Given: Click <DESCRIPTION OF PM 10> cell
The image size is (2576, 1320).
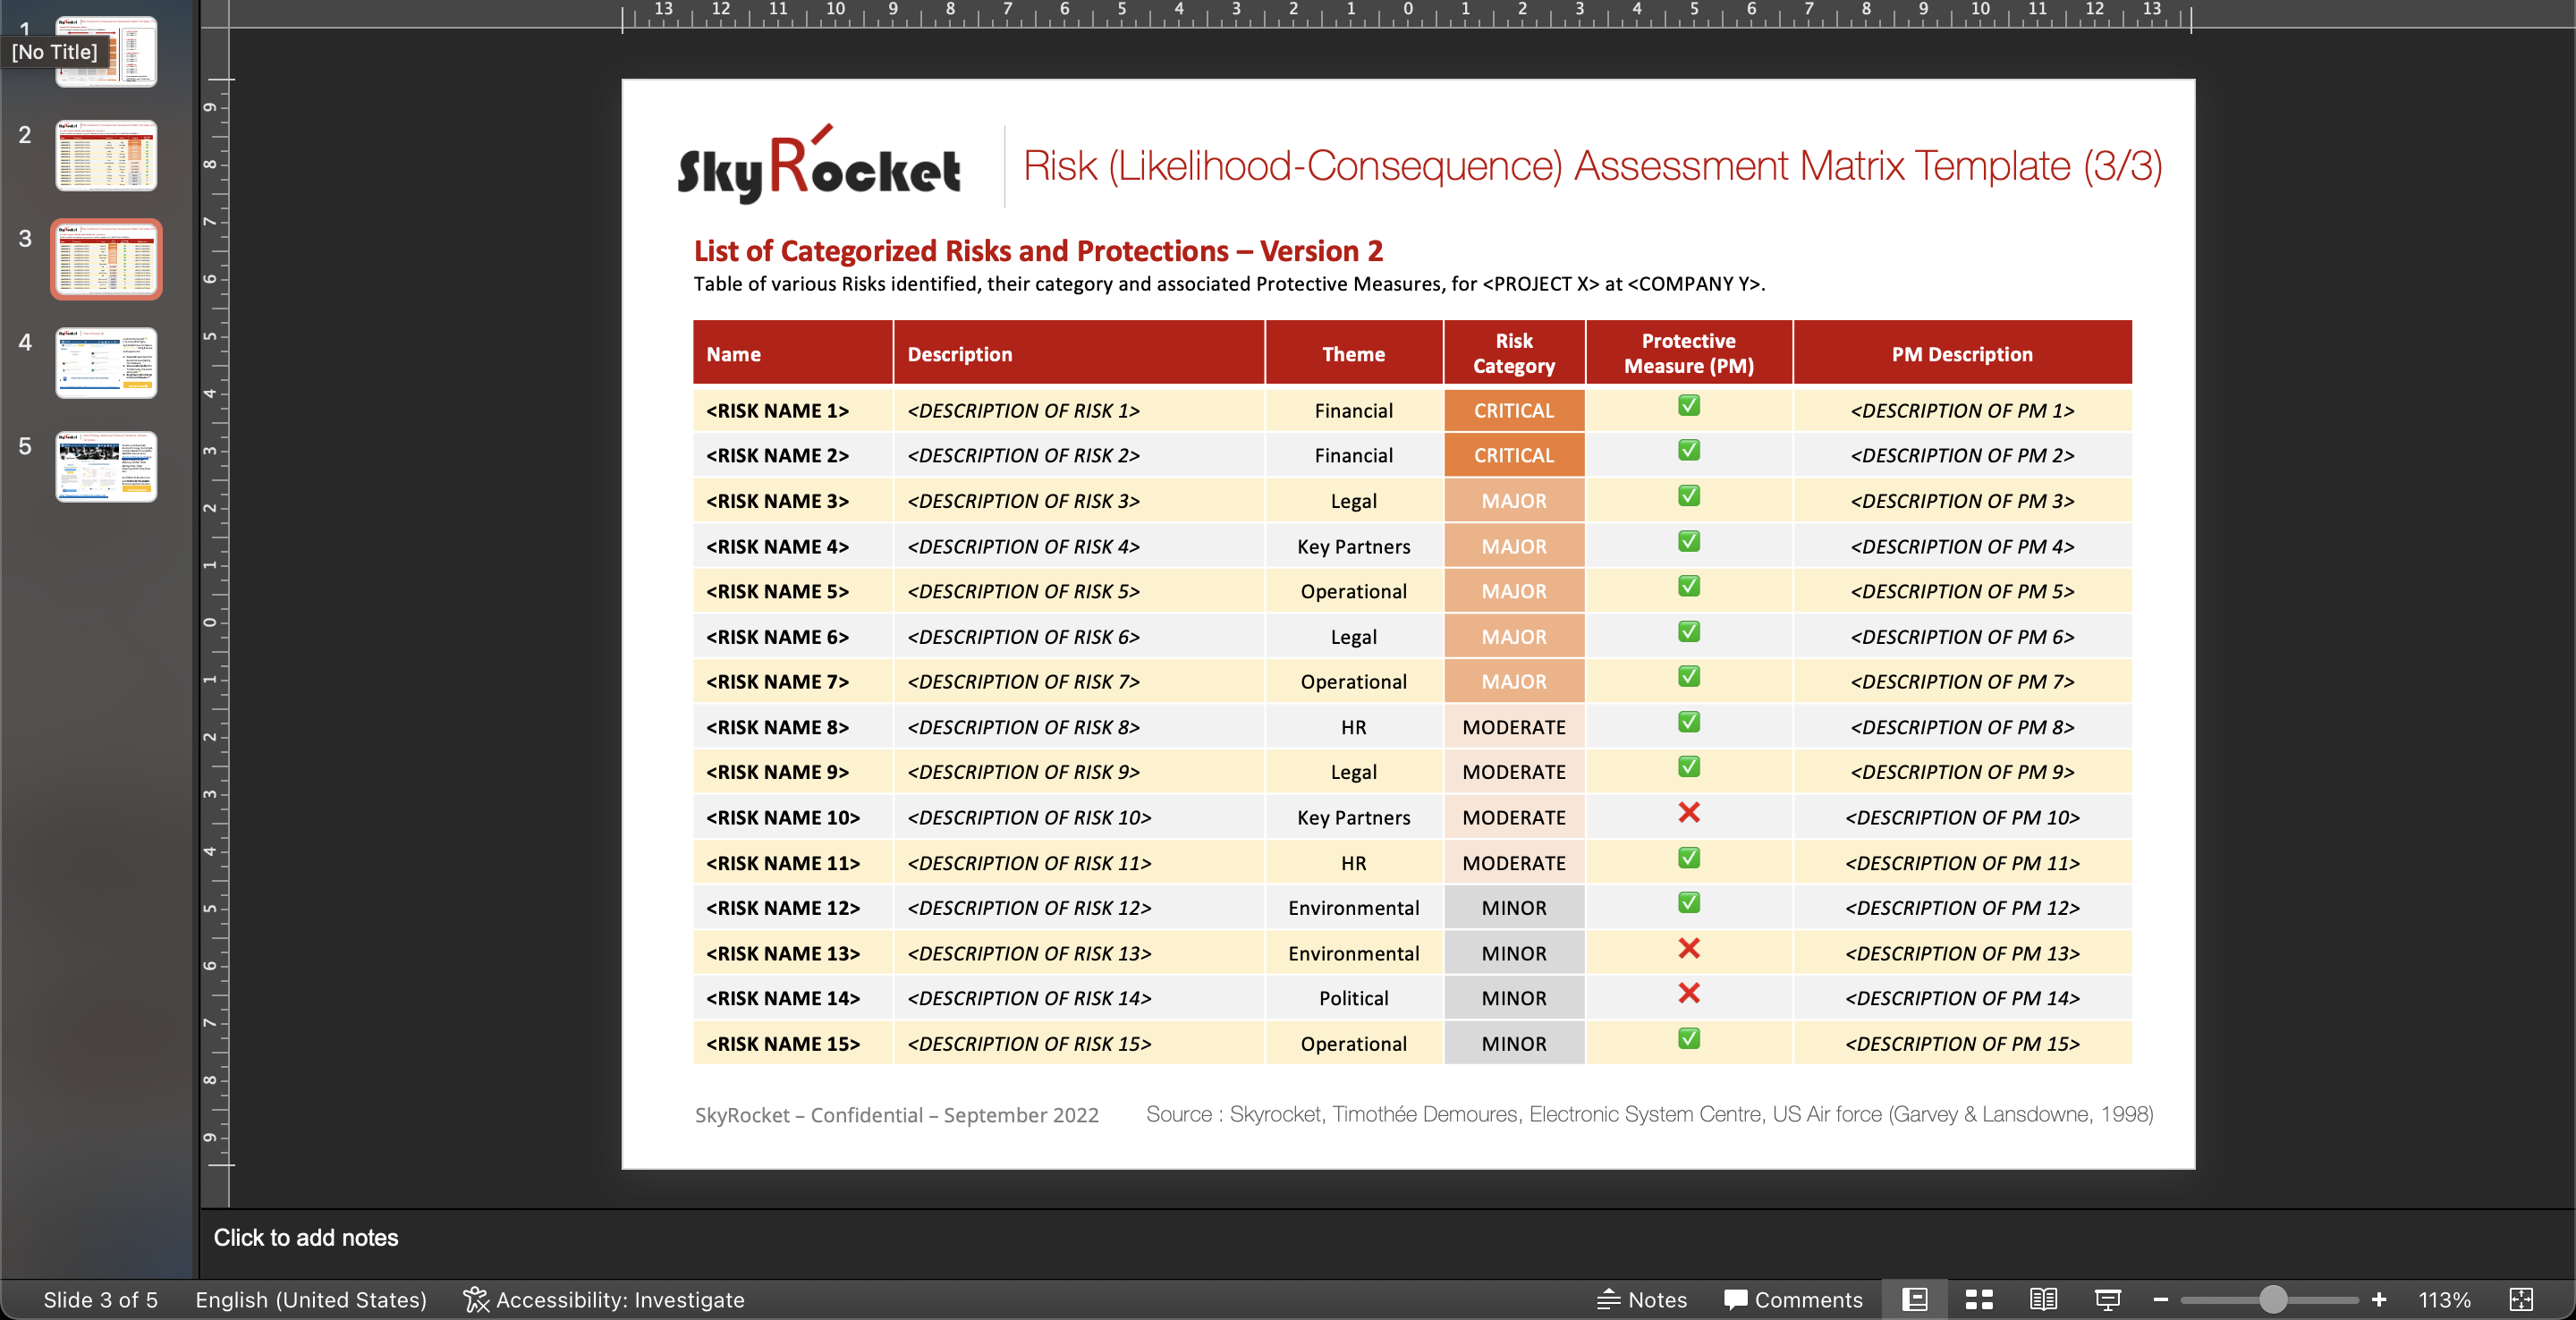Looking at the screenshot, I should tap(1962, 817).
